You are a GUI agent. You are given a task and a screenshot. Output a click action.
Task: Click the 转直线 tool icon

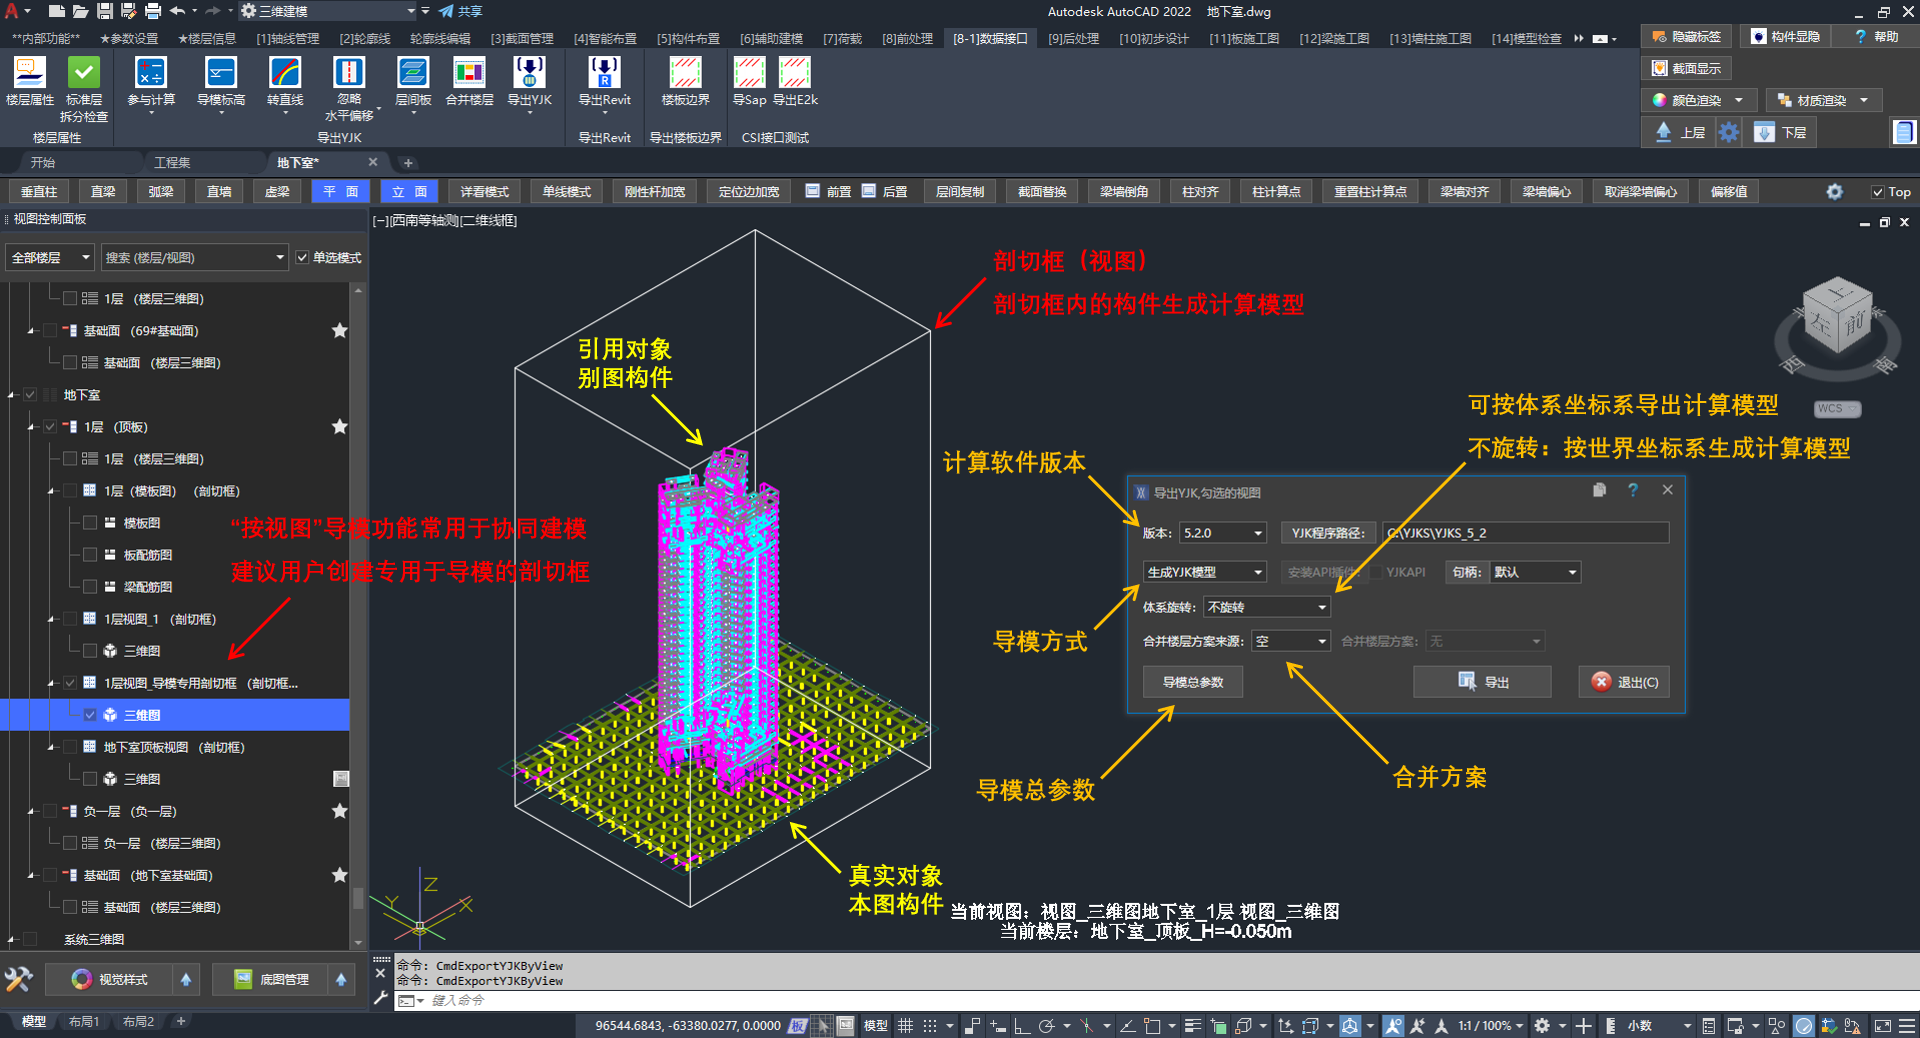point(285,74)
